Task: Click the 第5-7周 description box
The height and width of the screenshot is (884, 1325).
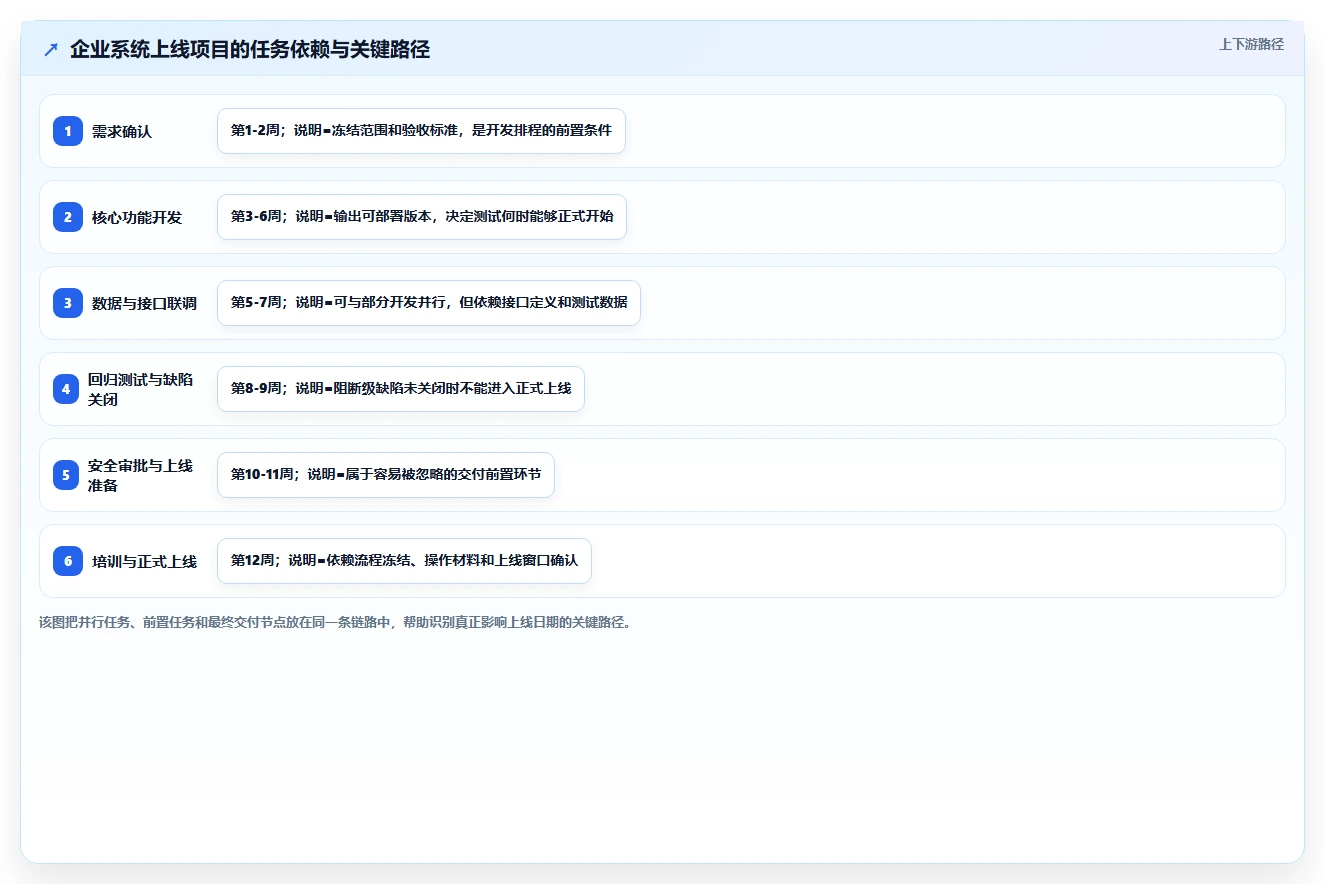Action: 429,303
